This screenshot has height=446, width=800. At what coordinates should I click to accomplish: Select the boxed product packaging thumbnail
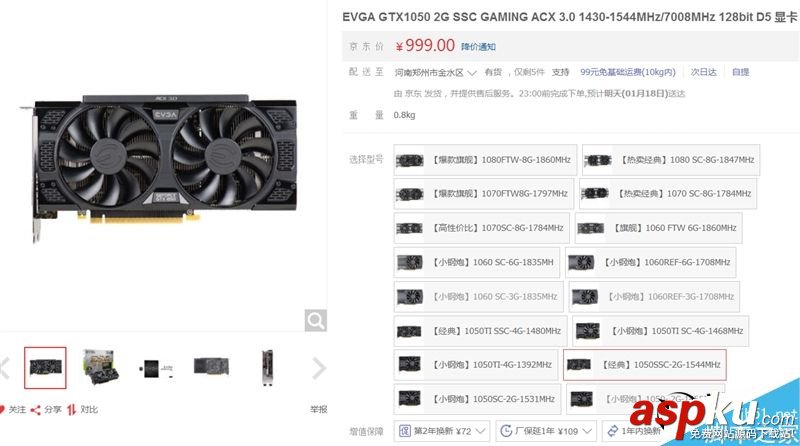pos(101,367)
